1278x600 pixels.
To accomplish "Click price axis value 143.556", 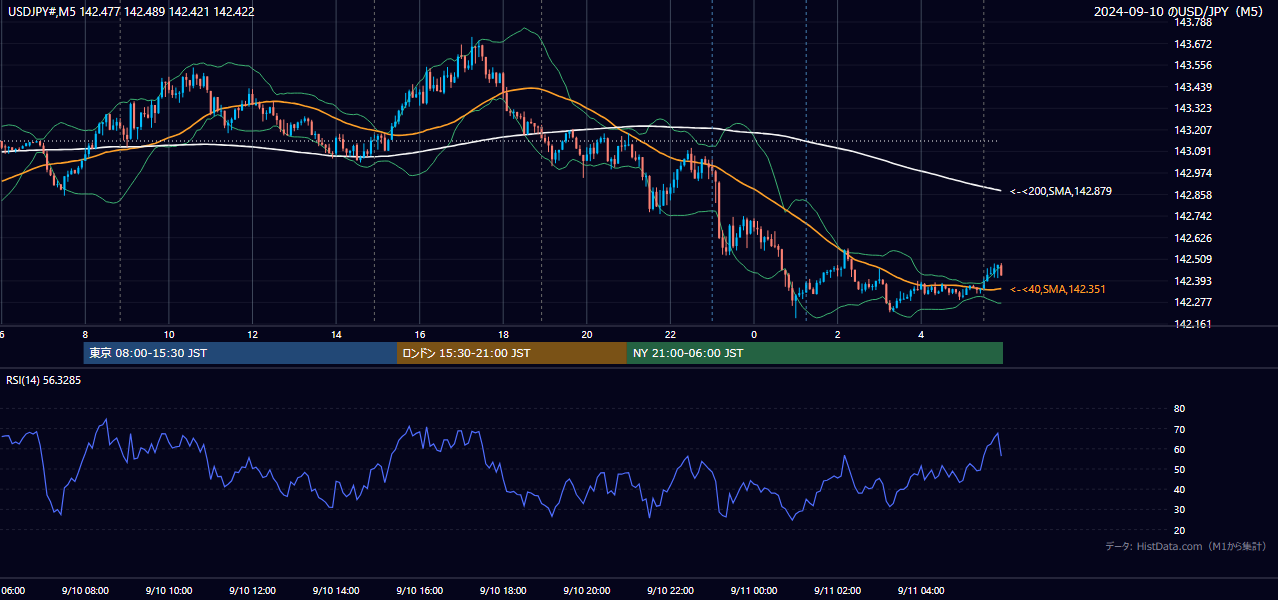I will click(1194, 65).
